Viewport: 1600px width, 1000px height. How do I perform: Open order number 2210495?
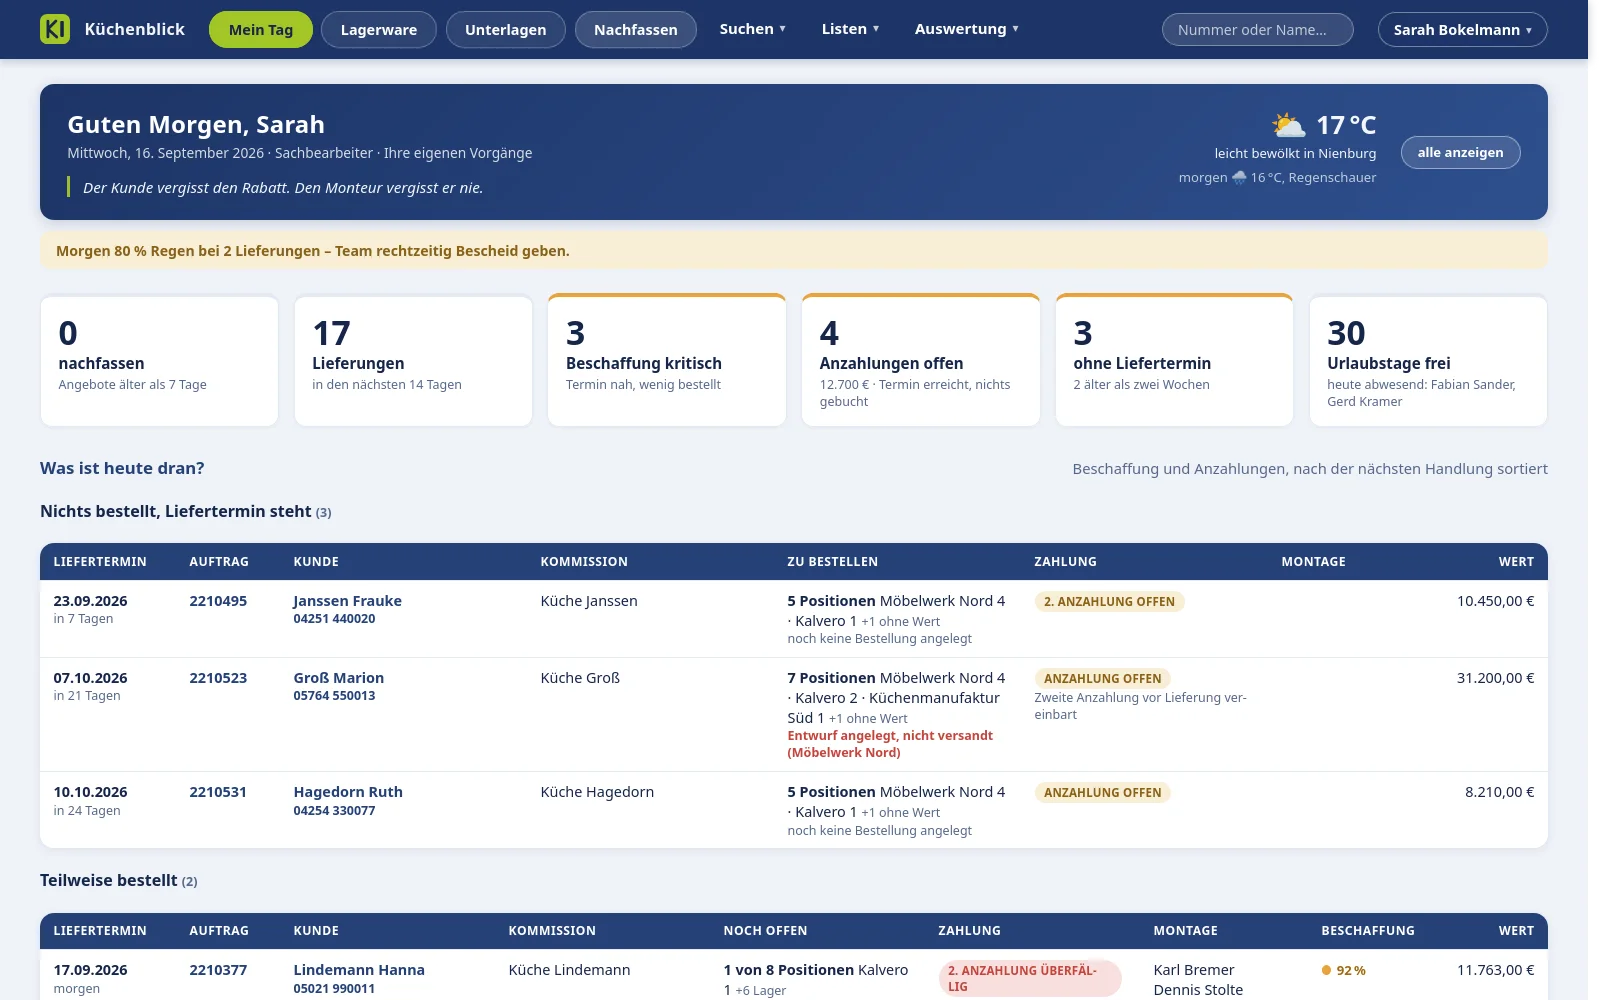(x=218, y=601)
